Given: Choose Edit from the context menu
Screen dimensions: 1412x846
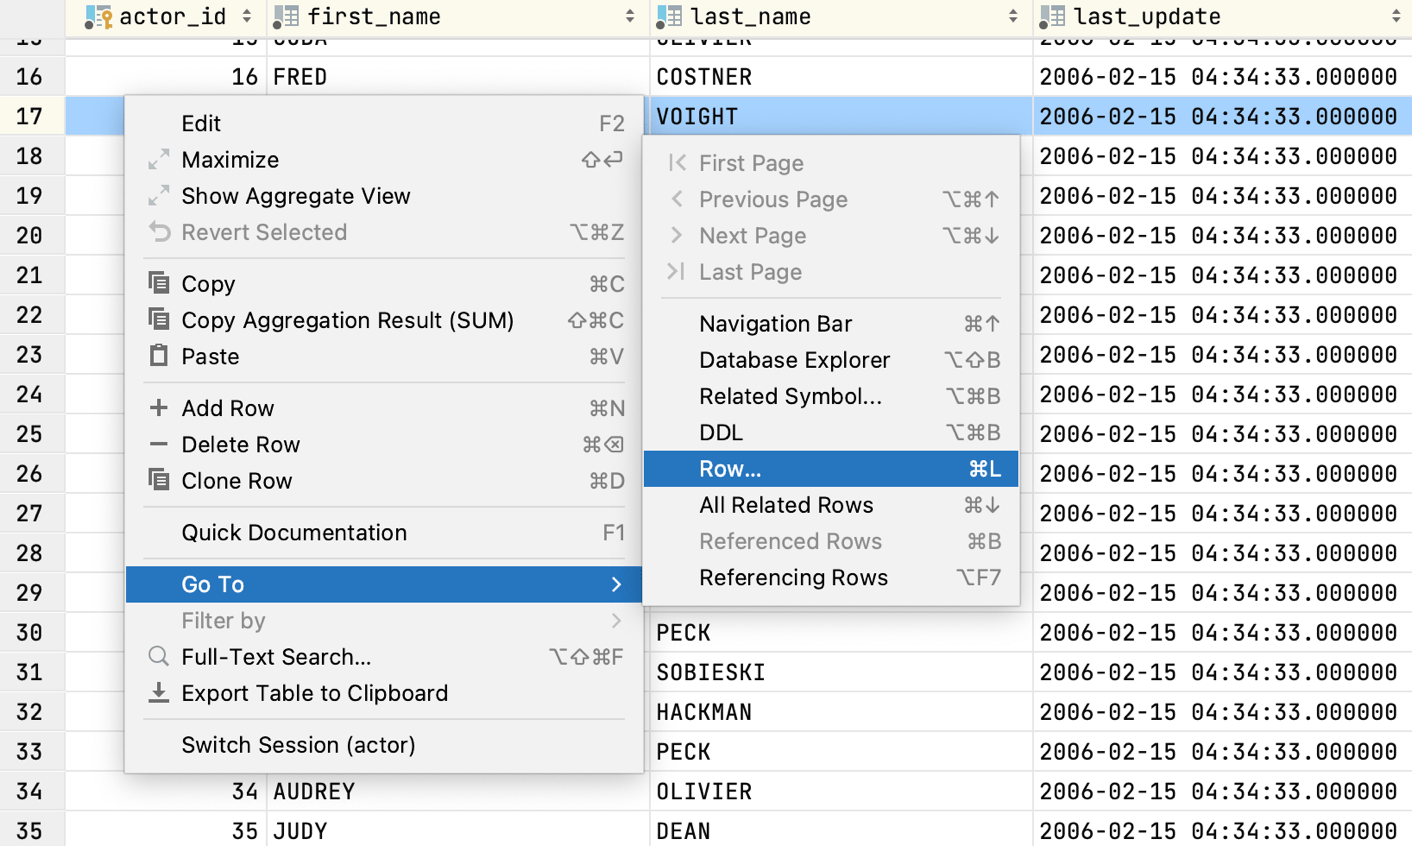Looking at the screenshot, I should pos(384,123).
